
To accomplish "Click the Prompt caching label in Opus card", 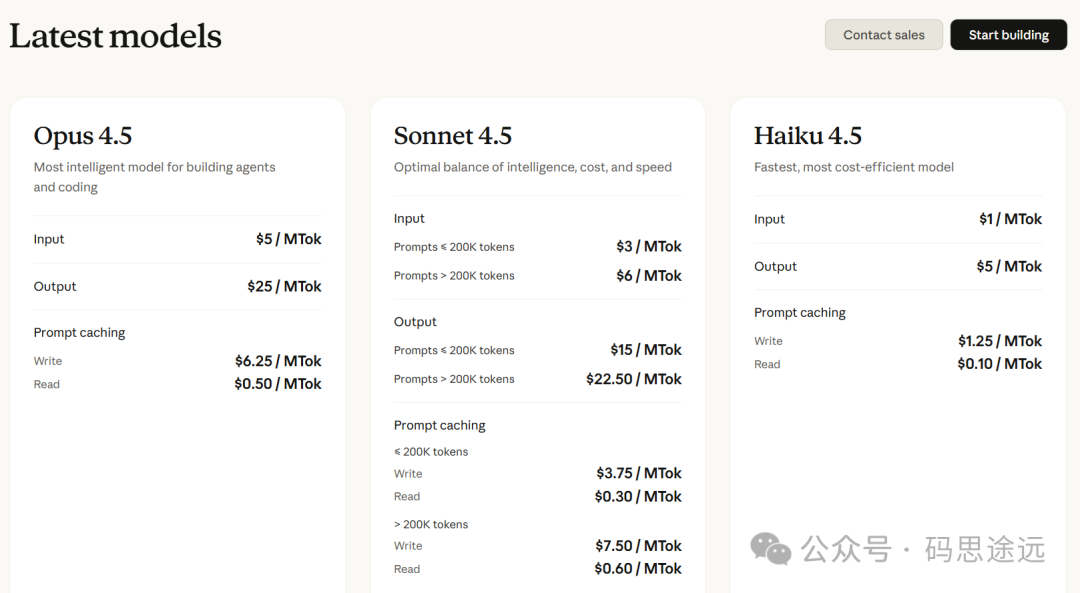I will (80, 332).
